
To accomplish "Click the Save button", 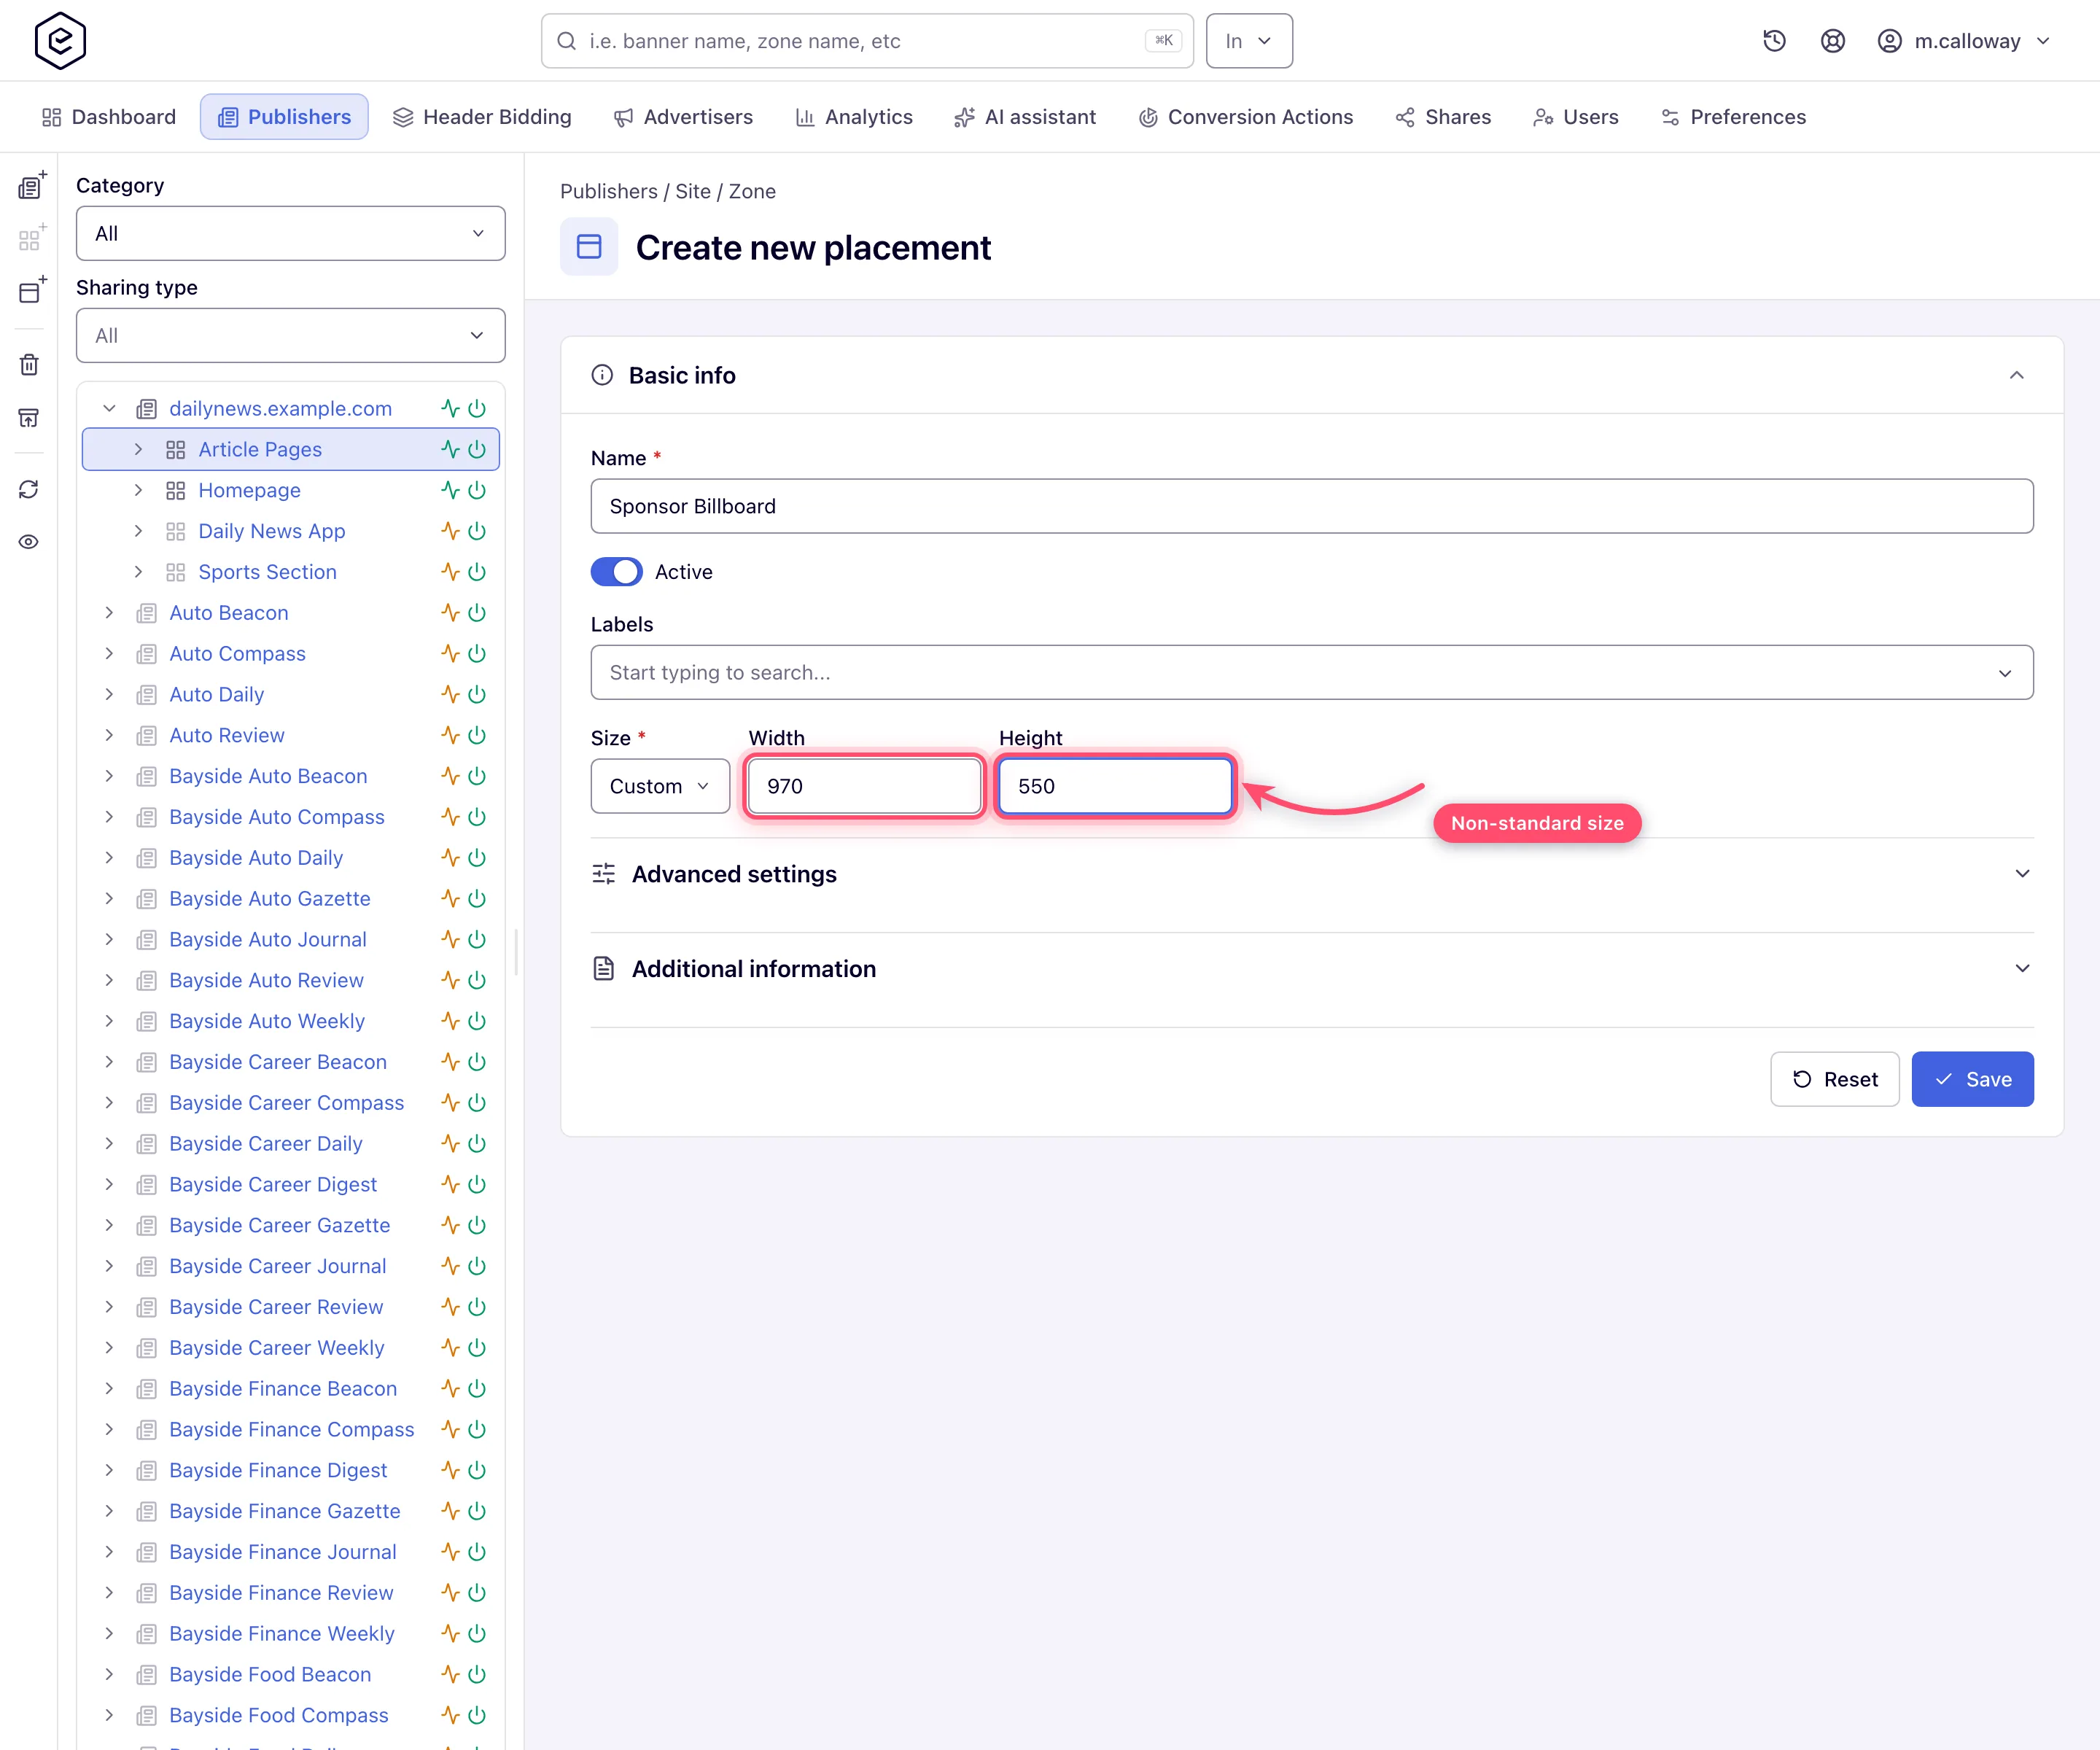I will click(x=1972, y=1079).
